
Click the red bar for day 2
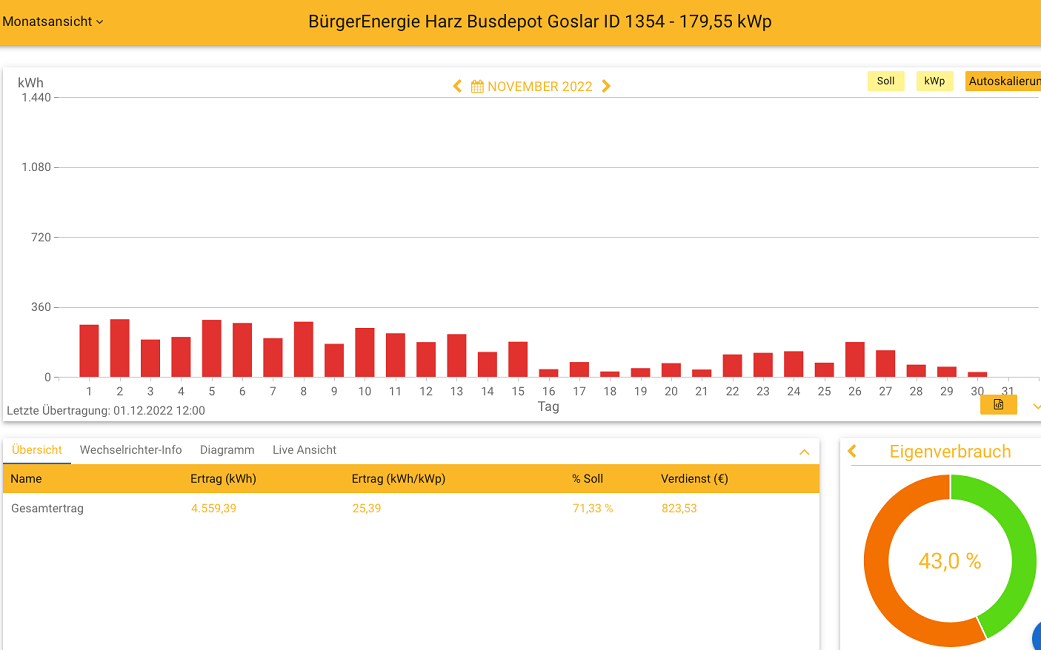tap(120, 348)
